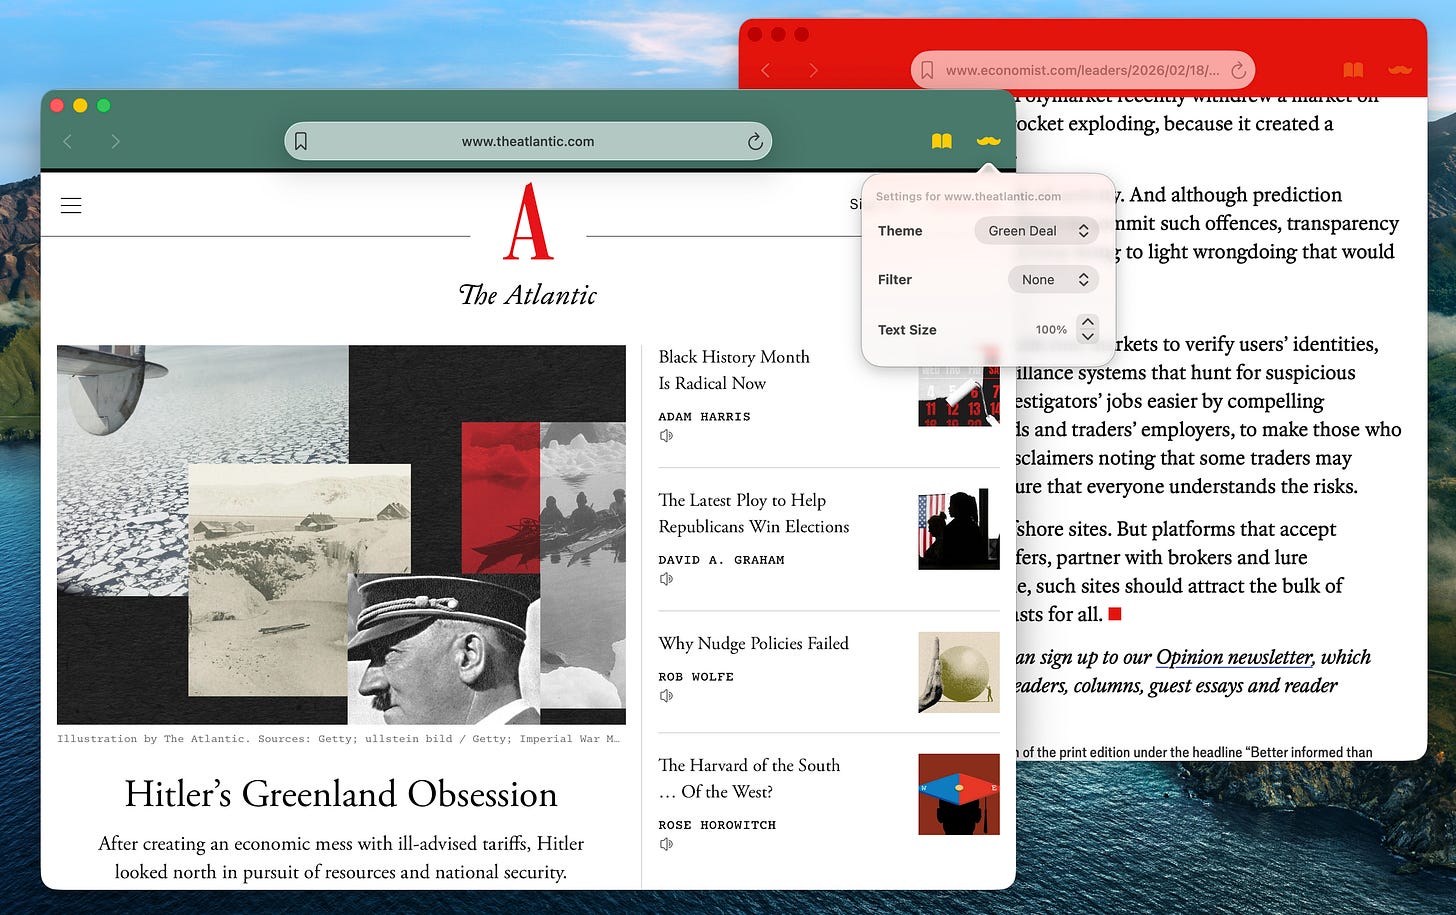1456x915 pixels.
Task: Click mustache icon in Economist window toolbar
Action: [1400, 70]
